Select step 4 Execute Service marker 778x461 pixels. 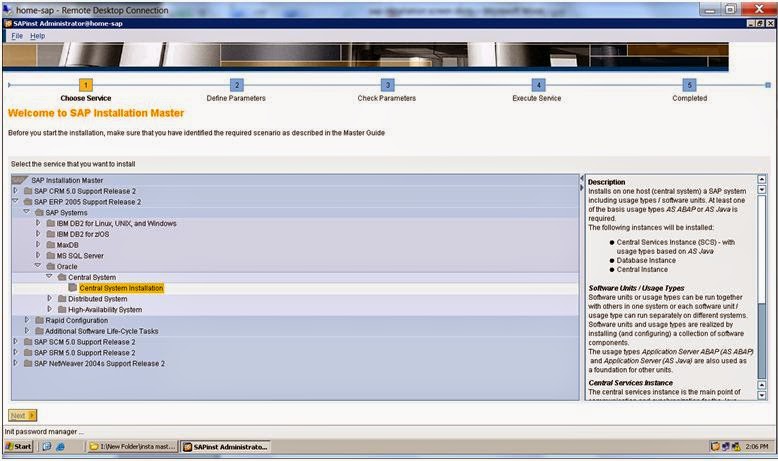click(x=538, y=85)
